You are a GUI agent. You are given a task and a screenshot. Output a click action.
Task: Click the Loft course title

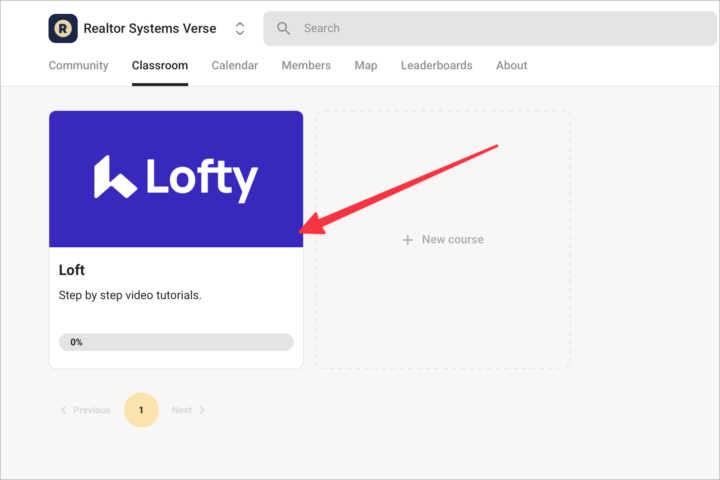[x=72, y=270]
